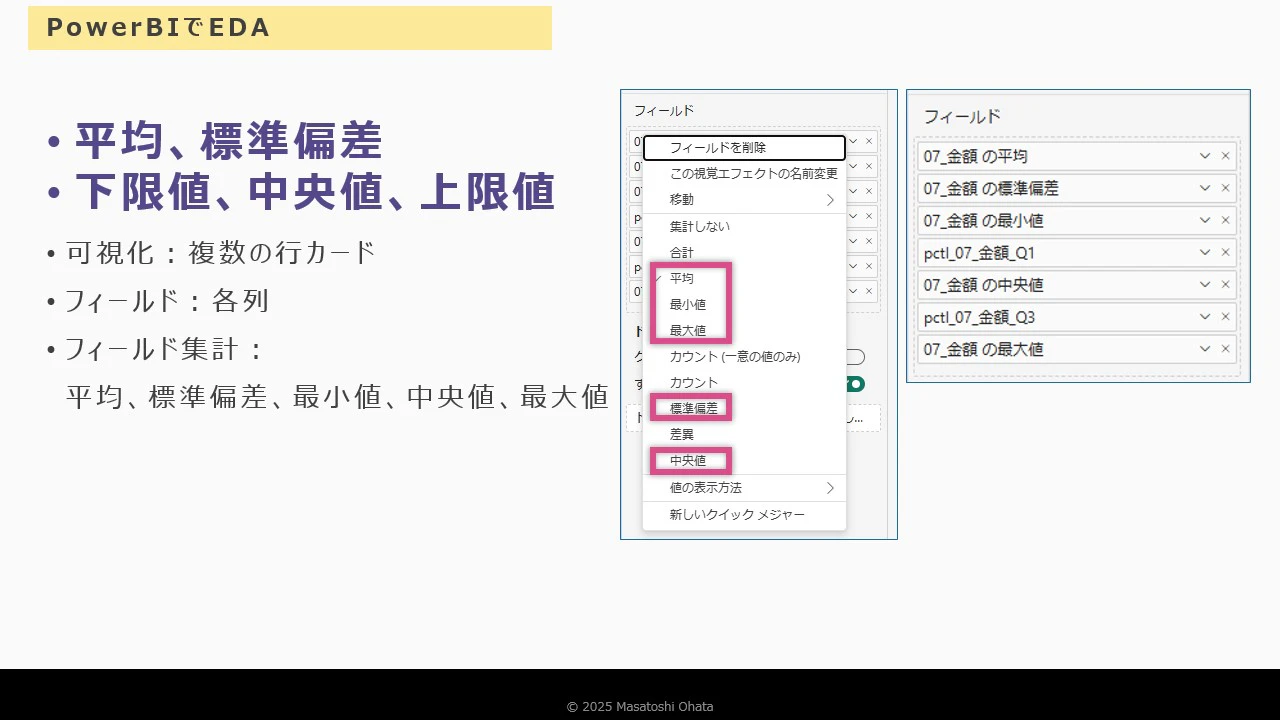The height and width of the screenshot is (720, 1280).
Task: Expand the pctl_07_金額_Q3 chevron menu
Action: (x=1205, y=317)
